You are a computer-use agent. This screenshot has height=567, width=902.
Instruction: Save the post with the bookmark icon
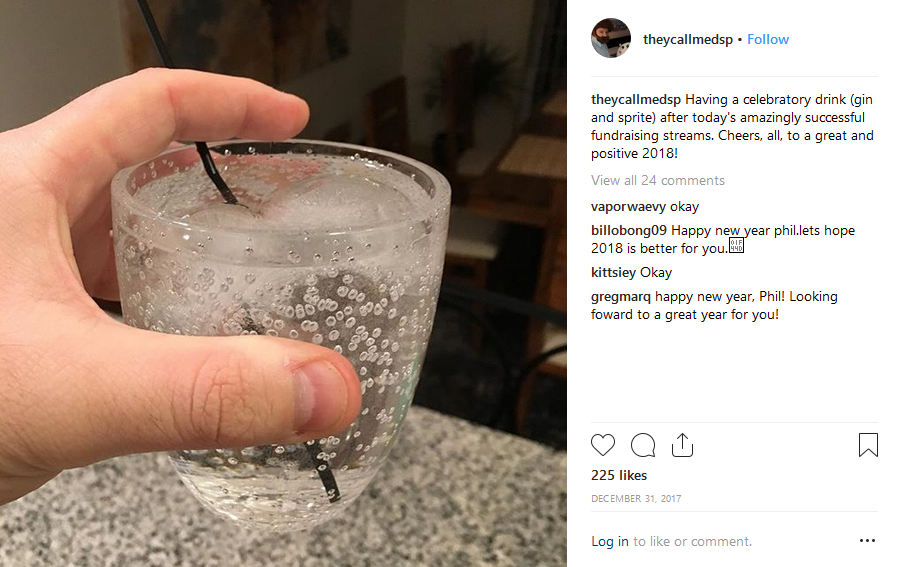[x=868, y=445]
